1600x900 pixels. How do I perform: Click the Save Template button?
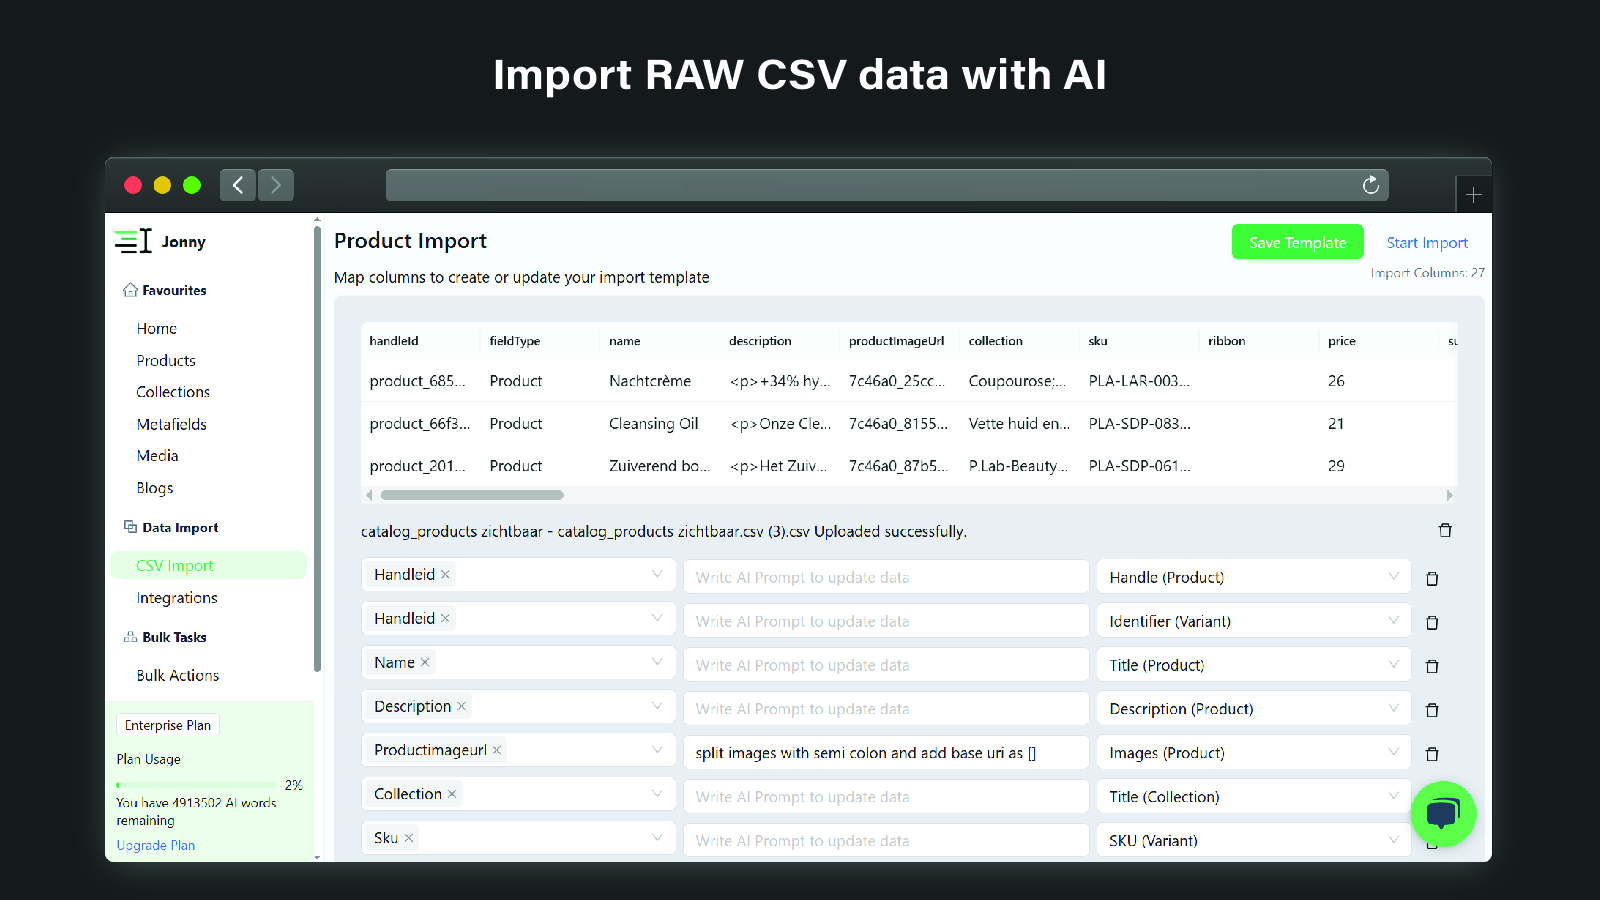click(1297, 242)
